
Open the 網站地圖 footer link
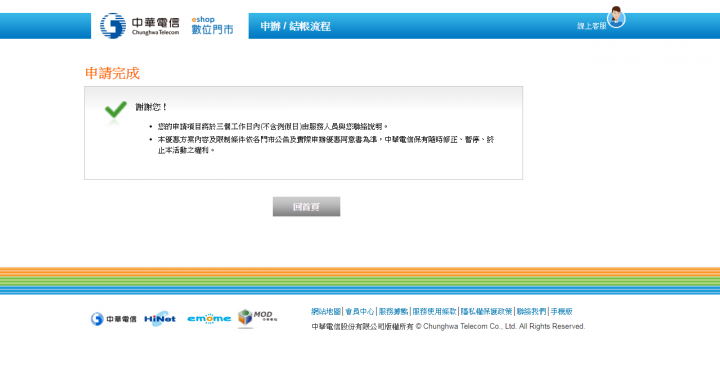click(326, 311)
